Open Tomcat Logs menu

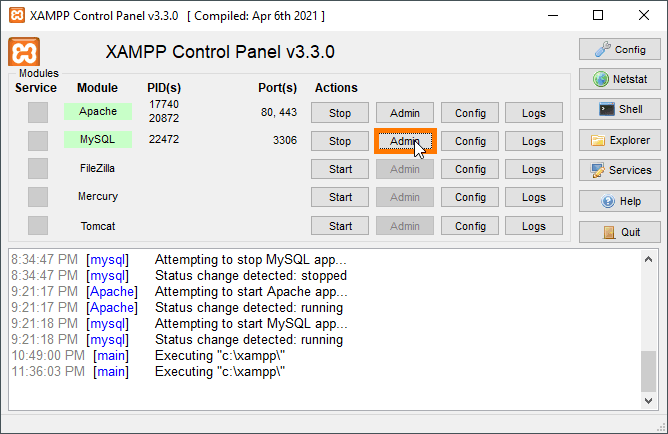[x=534, y=226]
